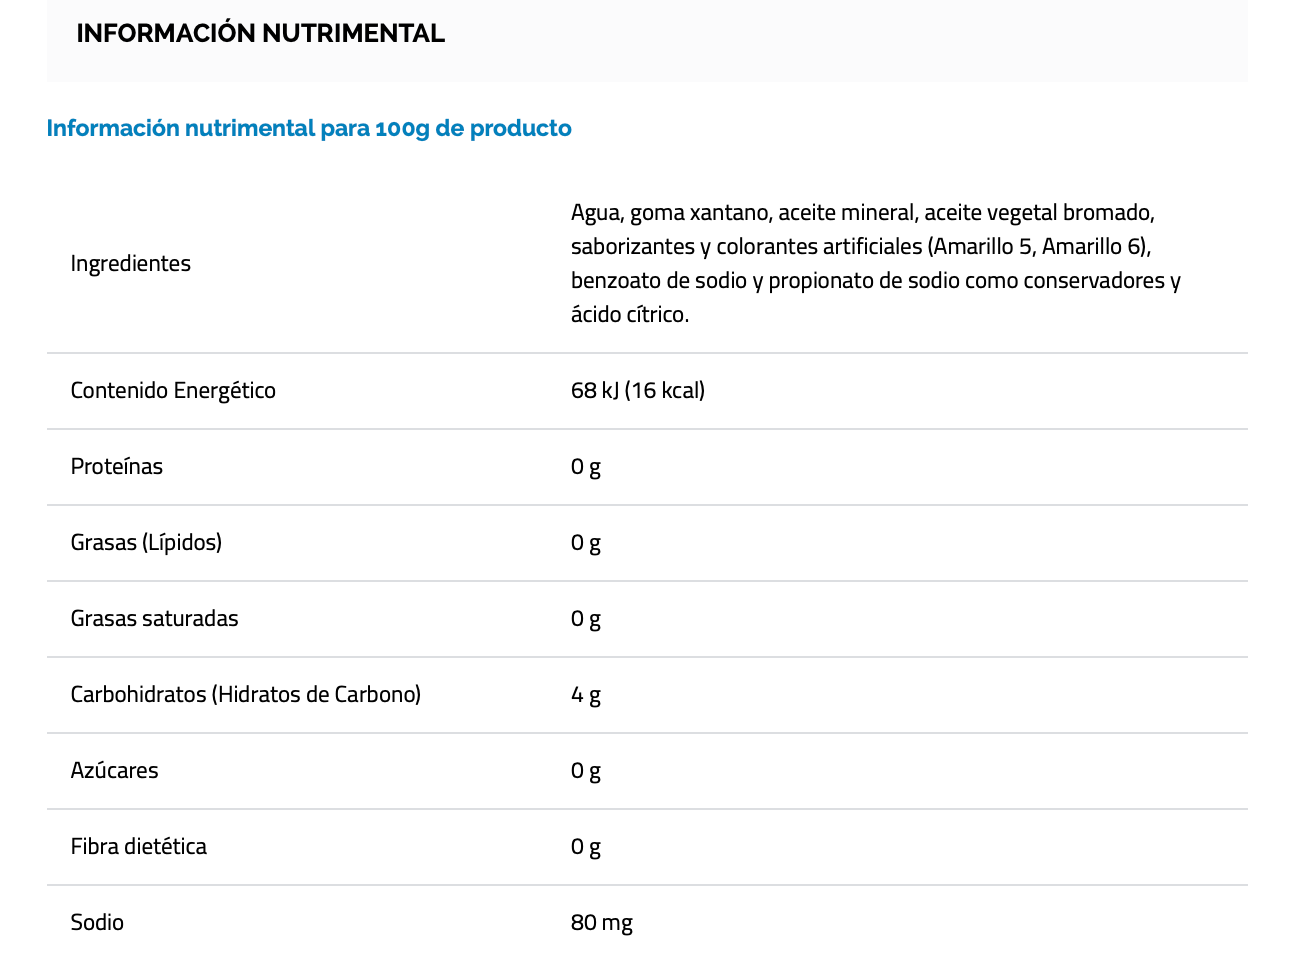Click the 0 g value for Grasas saturadas
The width and height of the screenshot is (1300, 954).
point(586,618)
